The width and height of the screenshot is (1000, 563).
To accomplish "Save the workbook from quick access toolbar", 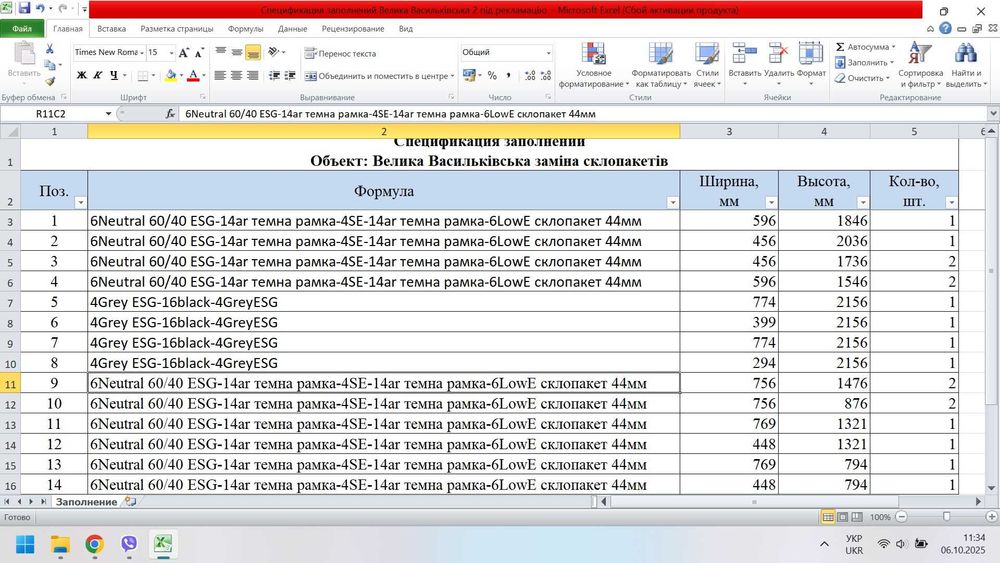I will (x=25, y=9).
